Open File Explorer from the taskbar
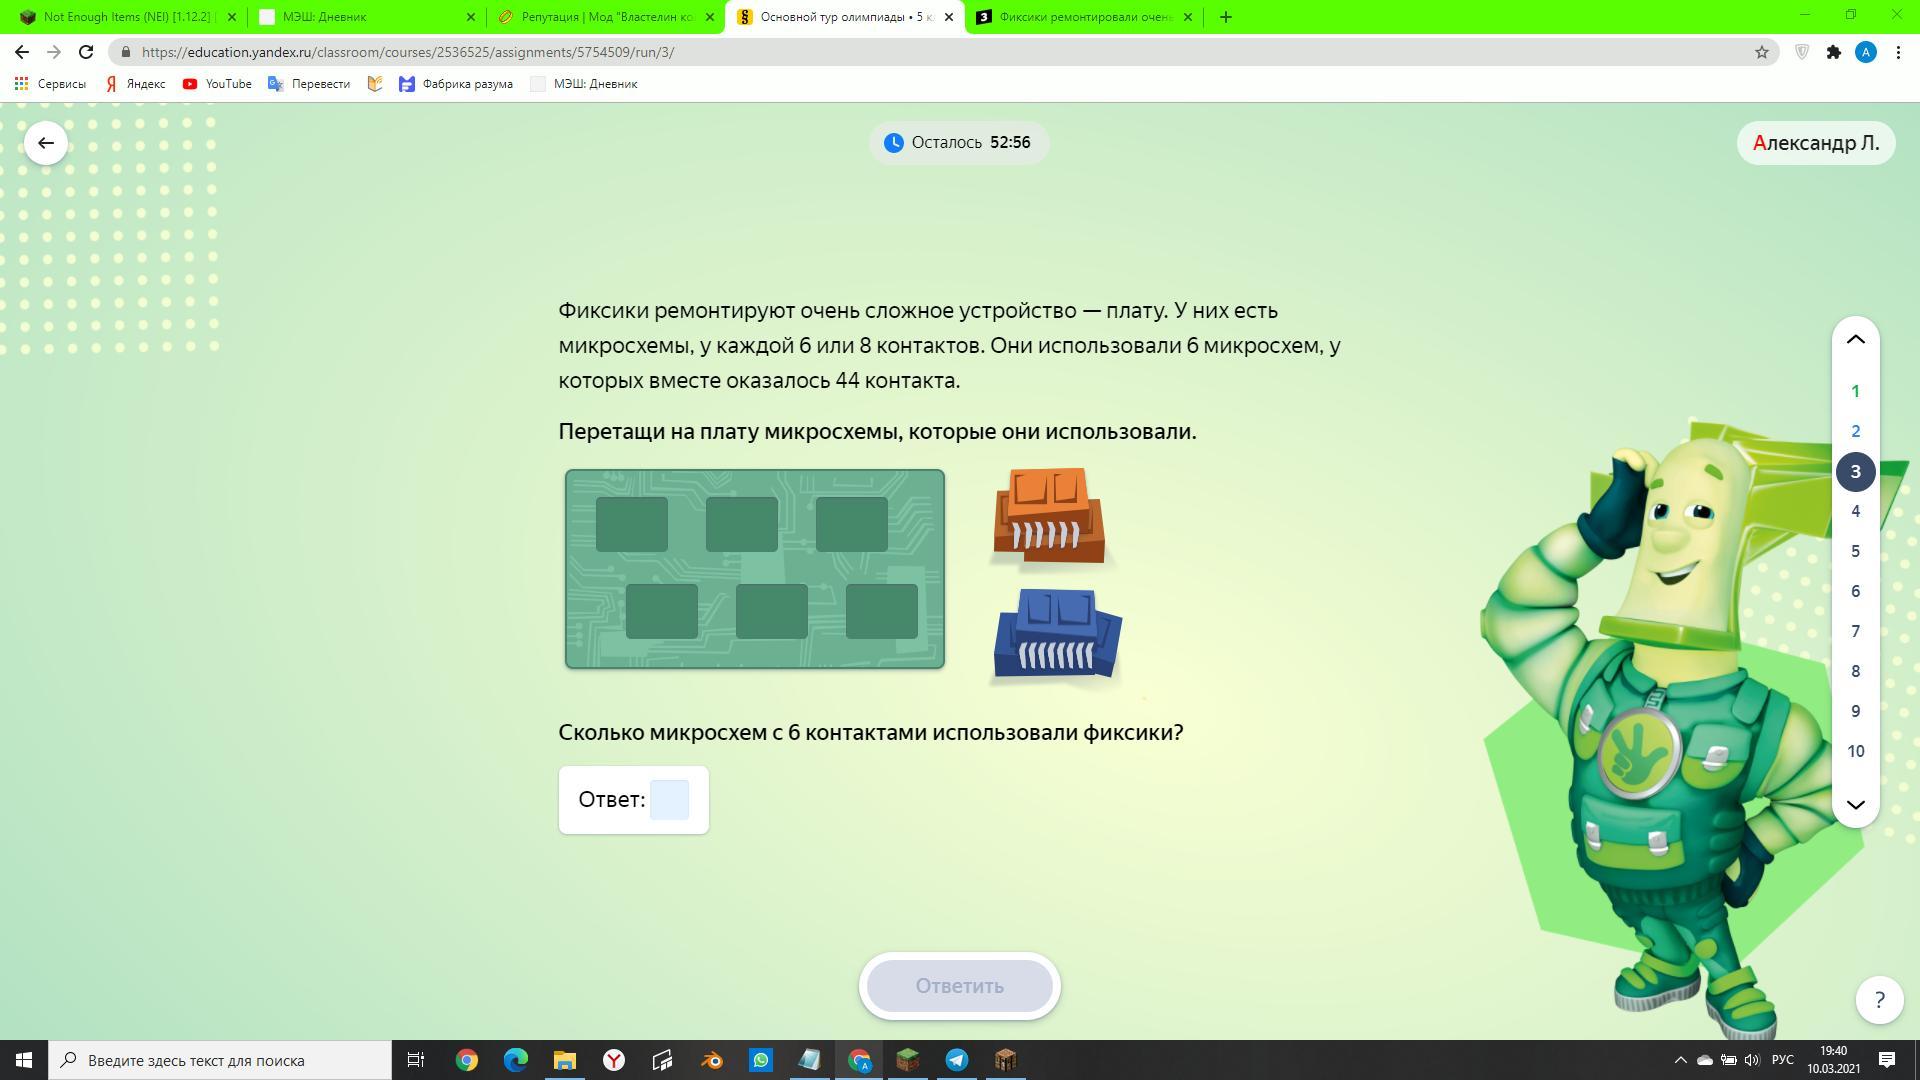Viewport: 1920px width, 1080px height. click(565, 1060)
